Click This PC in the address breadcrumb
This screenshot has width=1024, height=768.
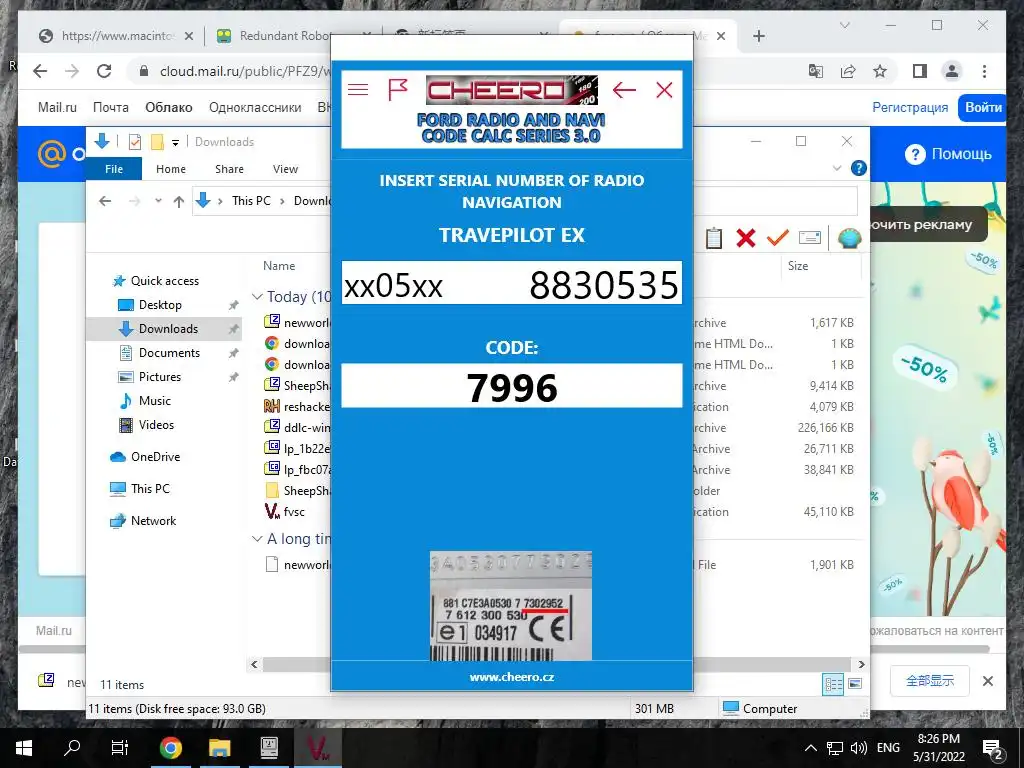251,201
